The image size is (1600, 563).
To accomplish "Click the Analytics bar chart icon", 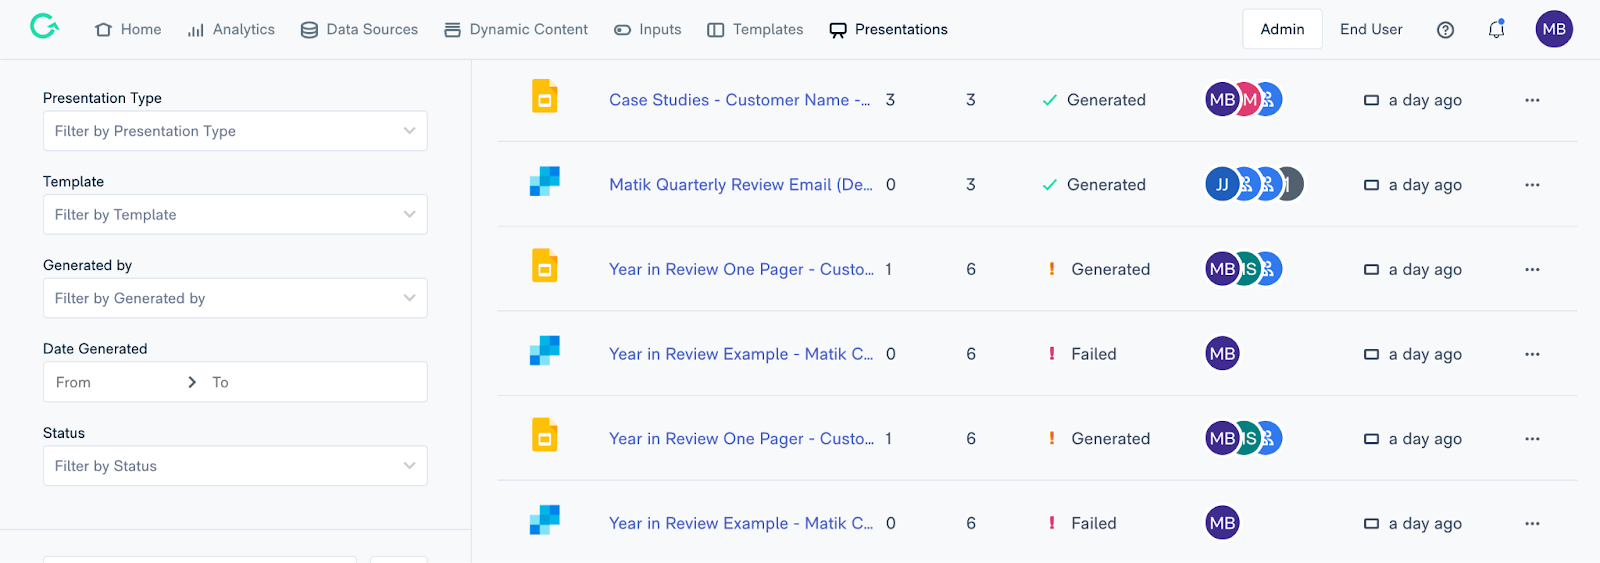I will pos(196,30).
